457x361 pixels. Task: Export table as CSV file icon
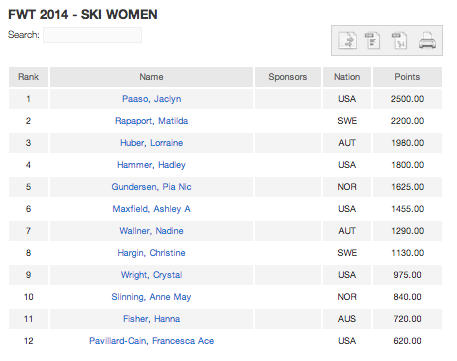pyautogui.click(x=372, y=41)
